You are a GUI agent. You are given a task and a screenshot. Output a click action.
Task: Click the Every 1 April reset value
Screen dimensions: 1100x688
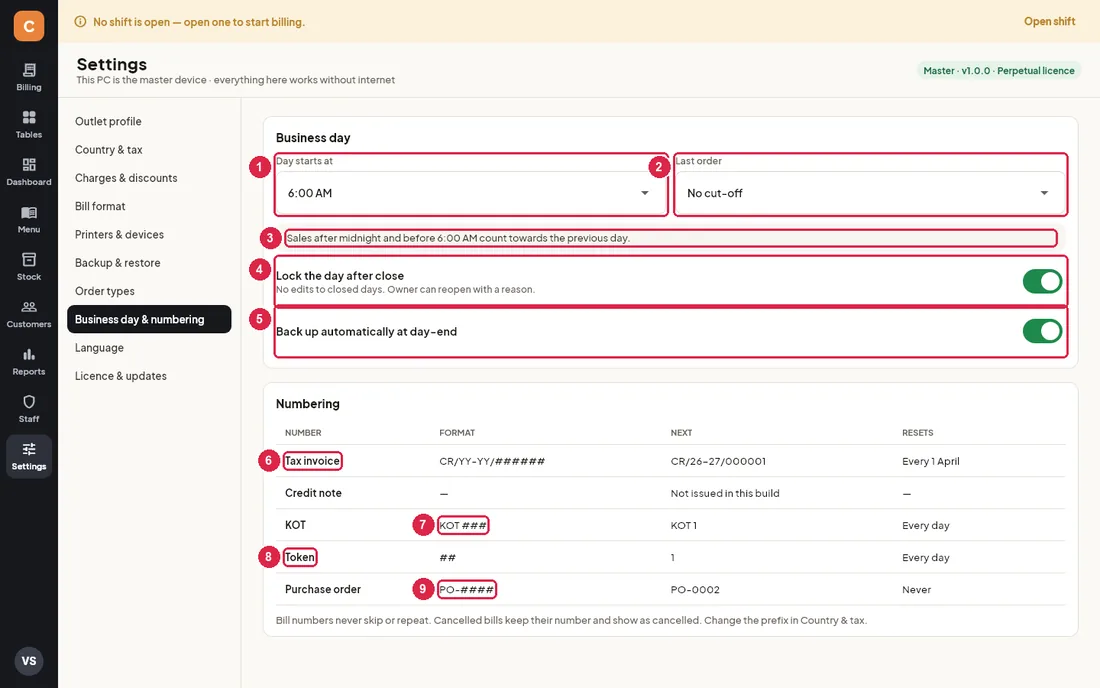(x=931, y=461)
